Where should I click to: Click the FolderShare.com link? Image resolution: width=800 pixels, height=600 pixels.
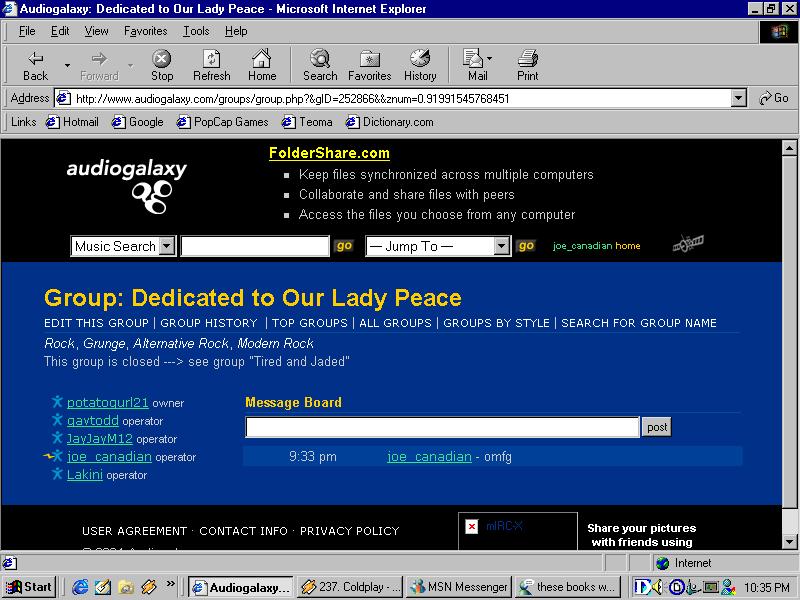click(329, 153)
